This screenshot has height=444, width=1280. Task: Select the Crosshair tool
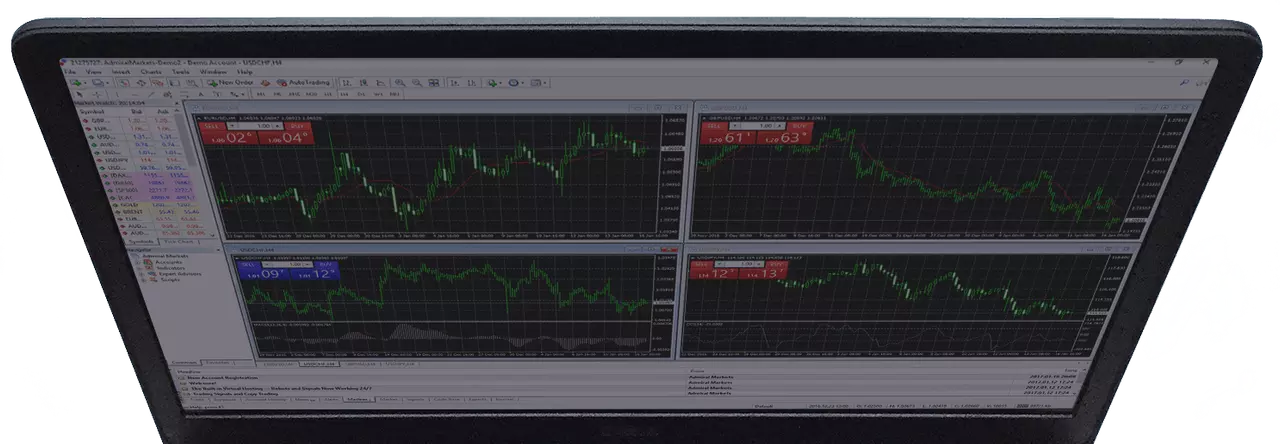pos(97,94)
